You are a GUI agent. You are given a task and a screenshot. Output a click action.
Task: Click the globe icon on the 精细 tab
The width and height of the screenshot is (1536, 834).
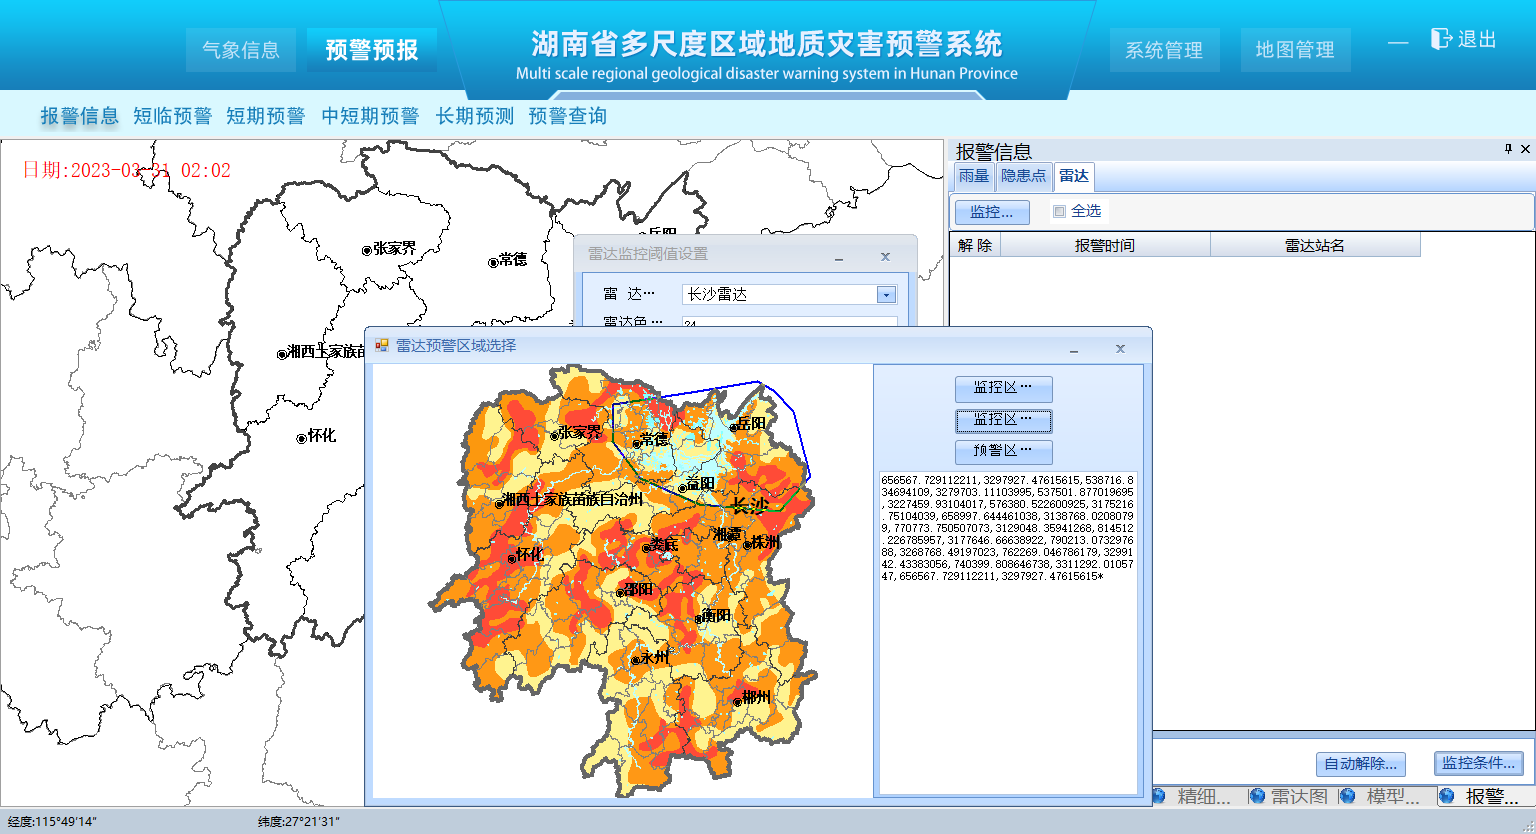(x=1159, y=796)
